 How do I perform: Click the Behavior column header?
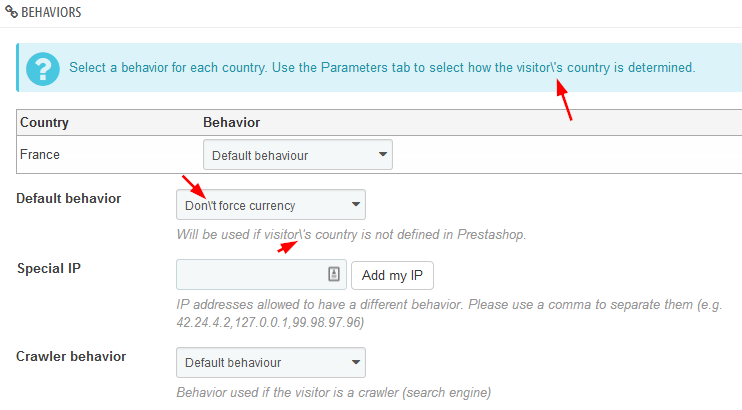231,122
